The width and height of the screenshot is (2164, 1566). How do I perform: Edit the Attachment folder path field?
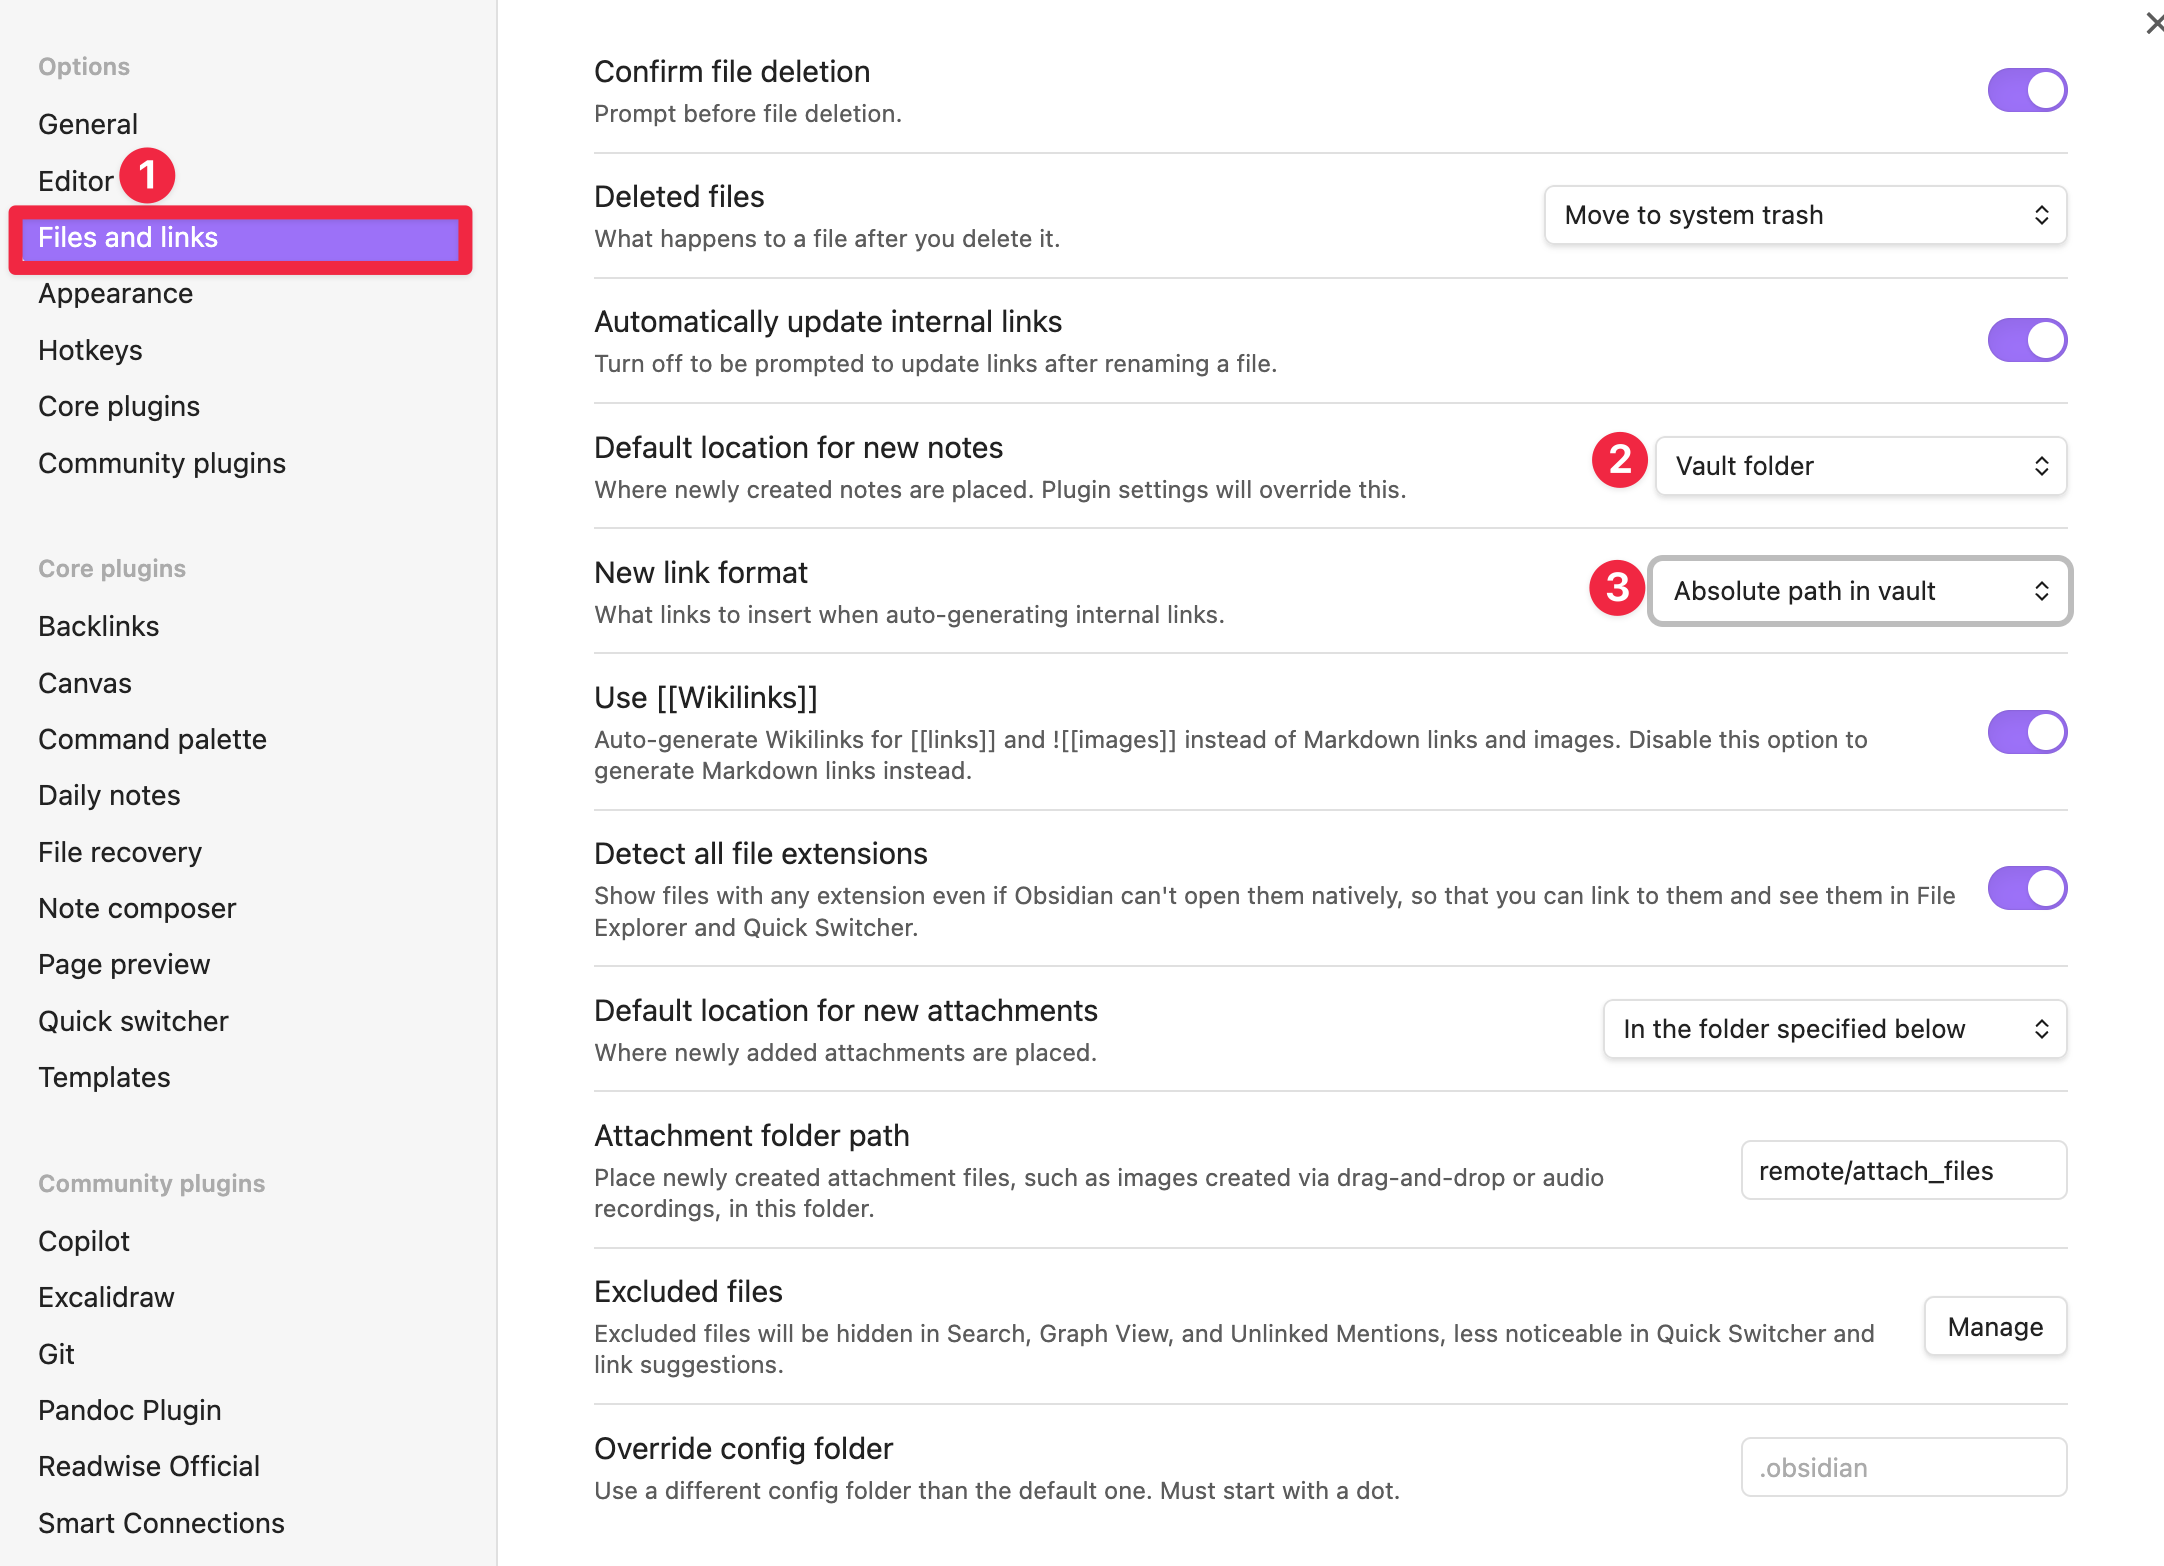(x=1903, y=1171)
